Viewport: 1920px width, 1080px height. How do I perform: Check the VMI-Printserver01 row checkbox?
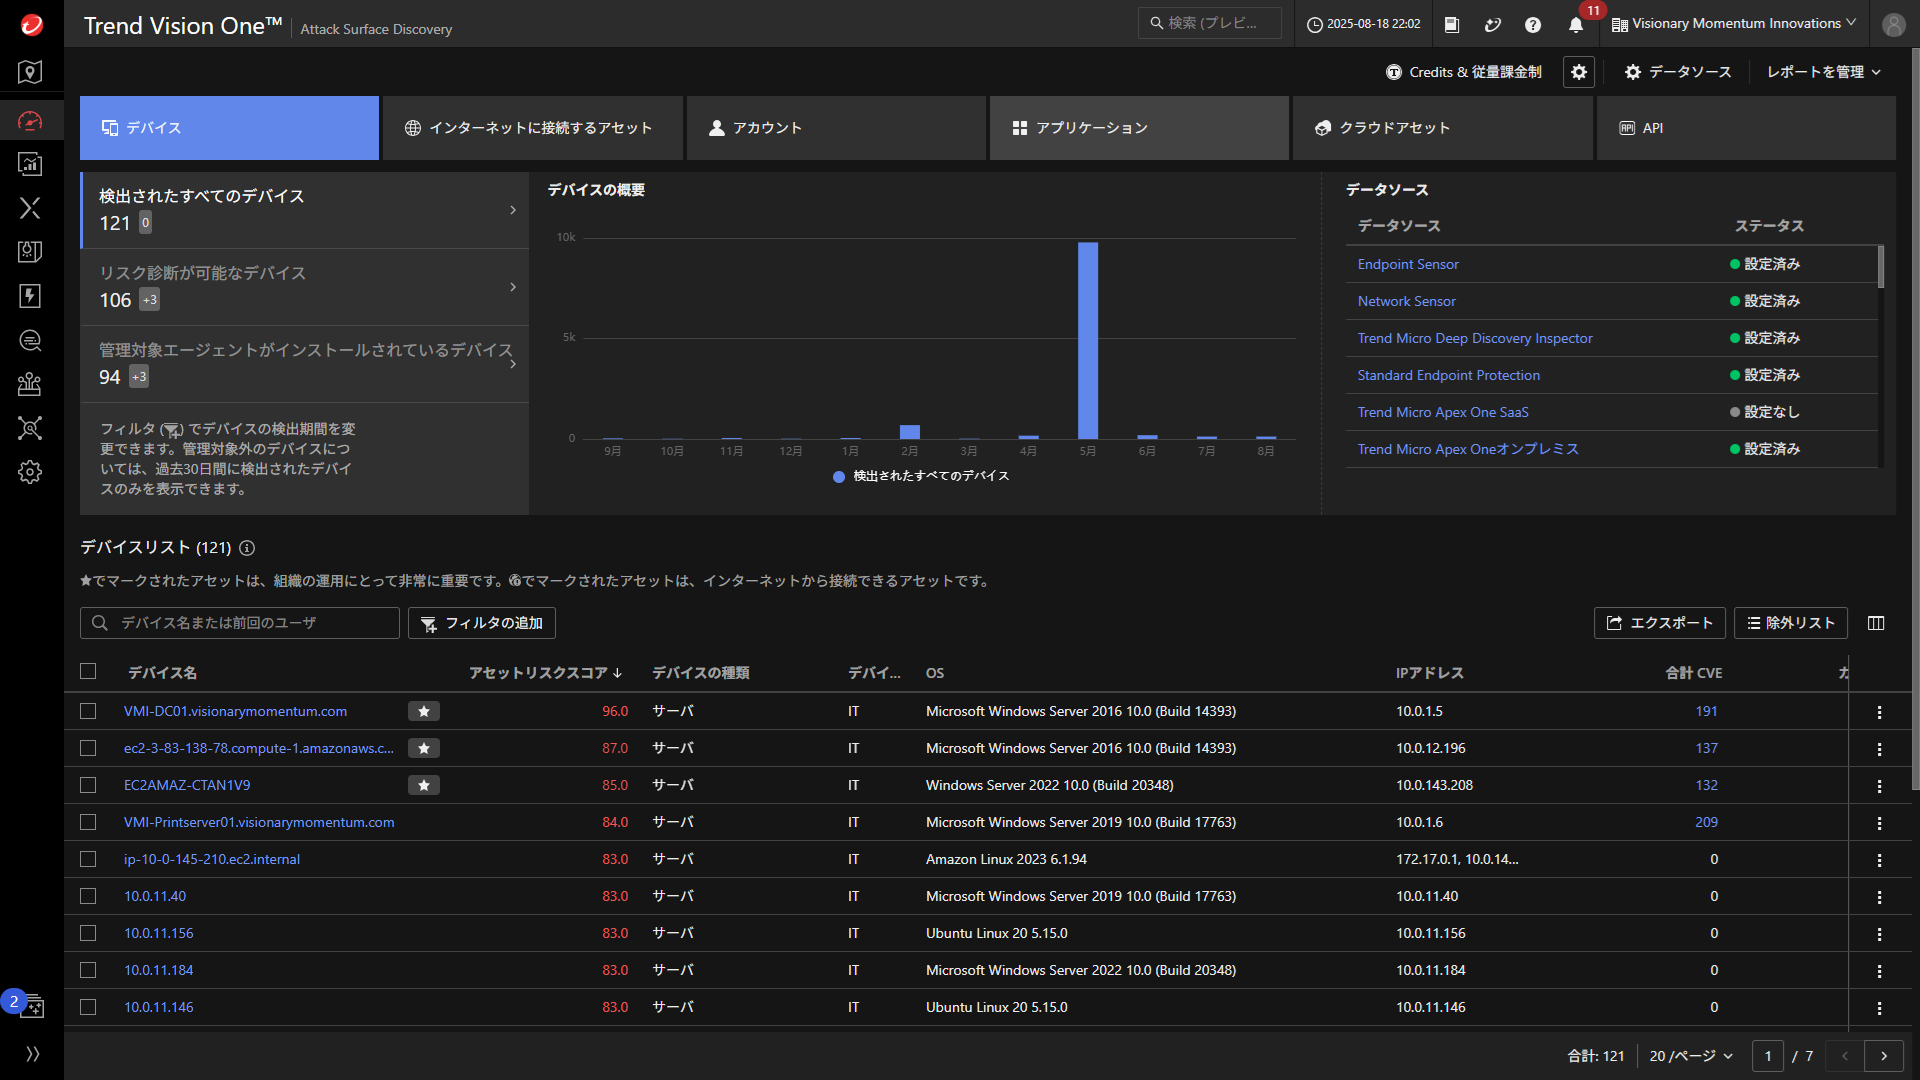[x=88, y=822]
